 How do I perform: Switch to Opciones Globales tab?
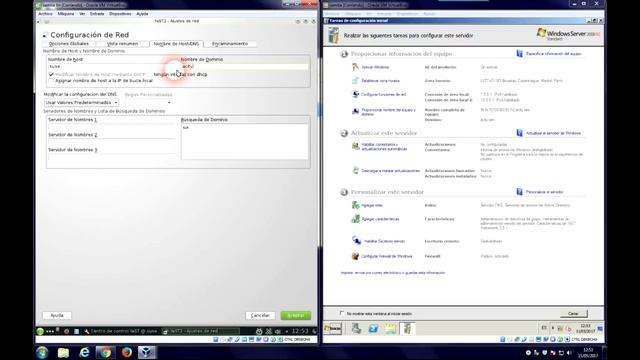click(69, 44)
